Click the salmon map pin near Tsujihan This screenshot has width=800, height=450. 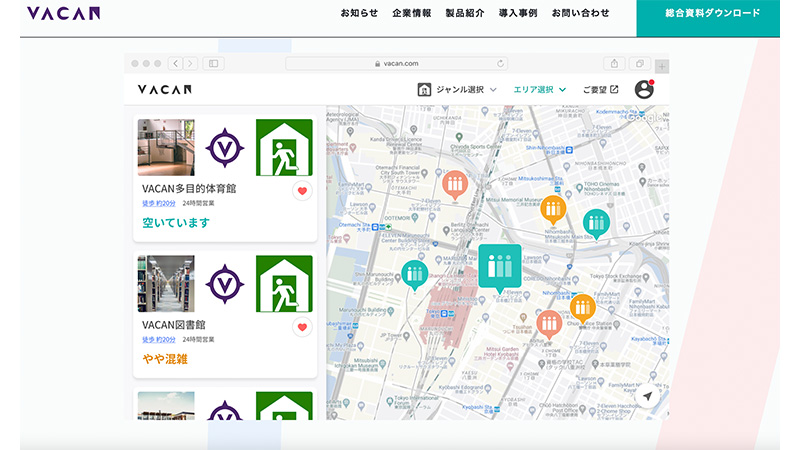click(x=549, y=324)
